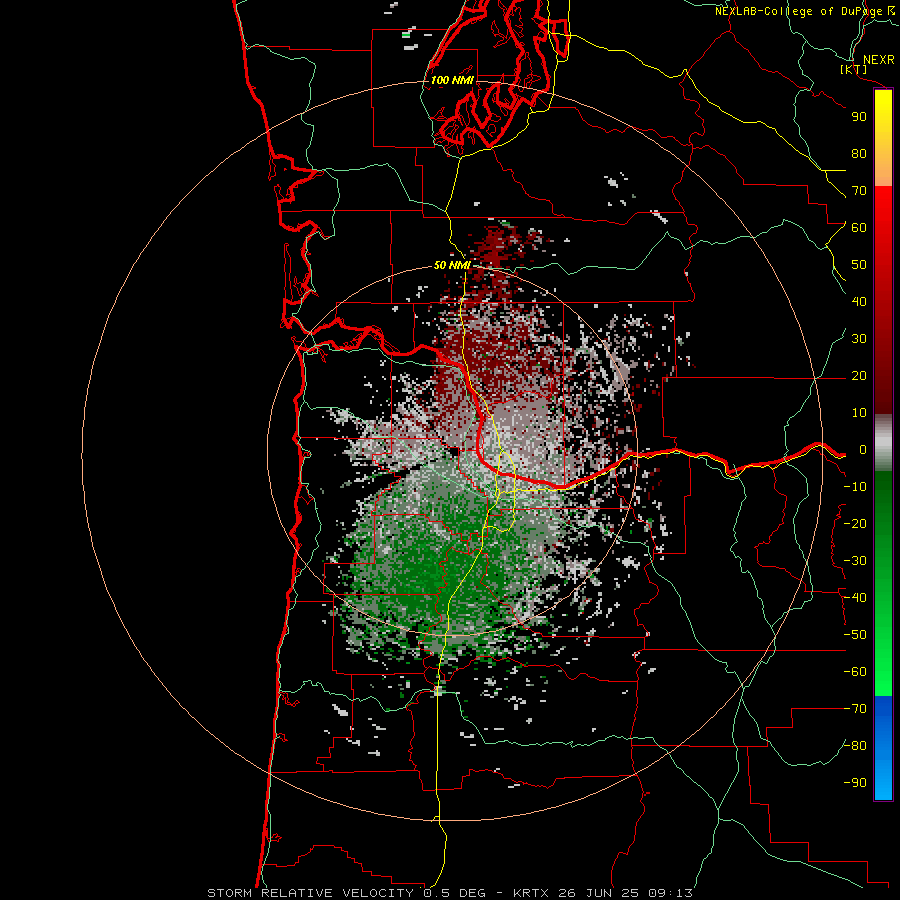Click the -70 value on the velocity scale
This screenshot has height=900, width=900.
tap(855, 709)
